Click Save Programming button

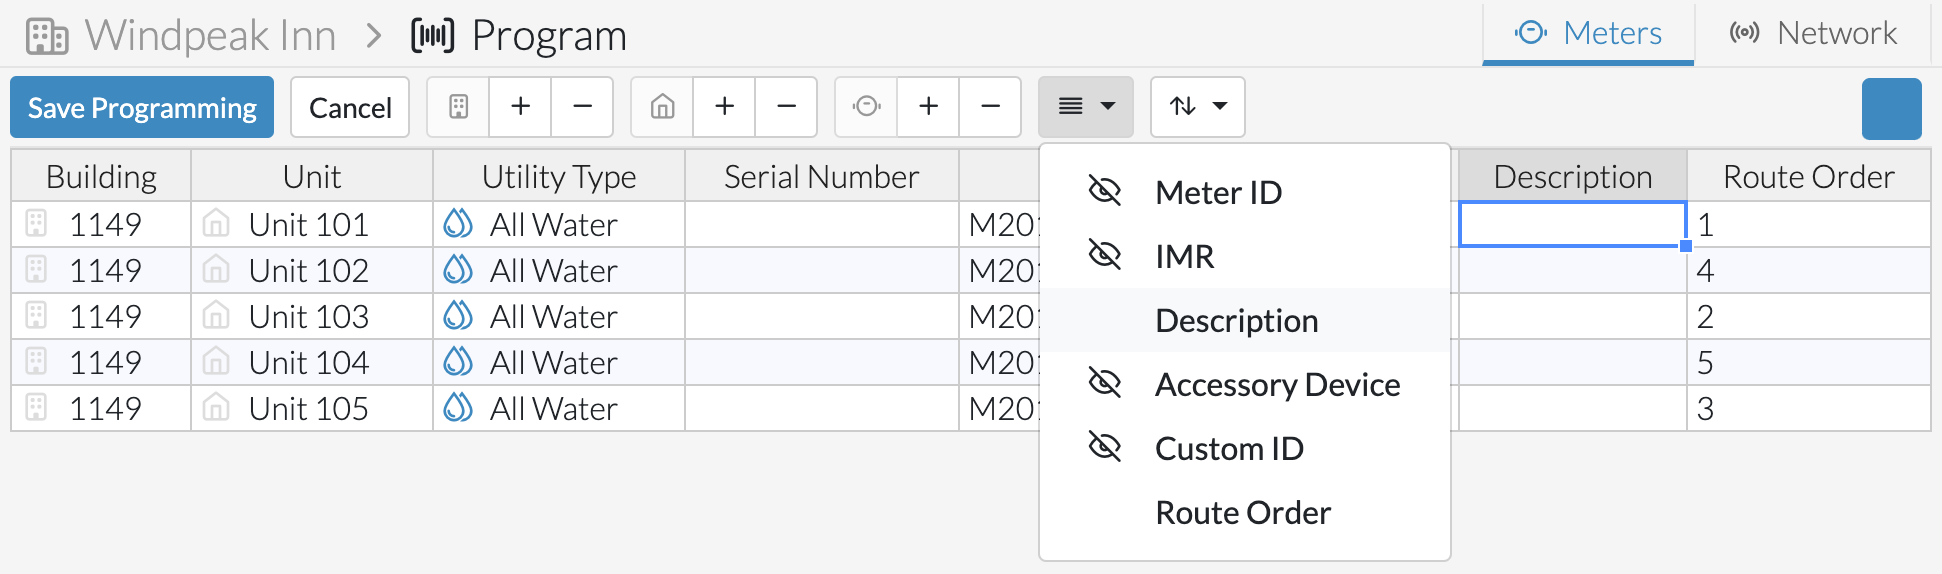(x=142, y=107)
